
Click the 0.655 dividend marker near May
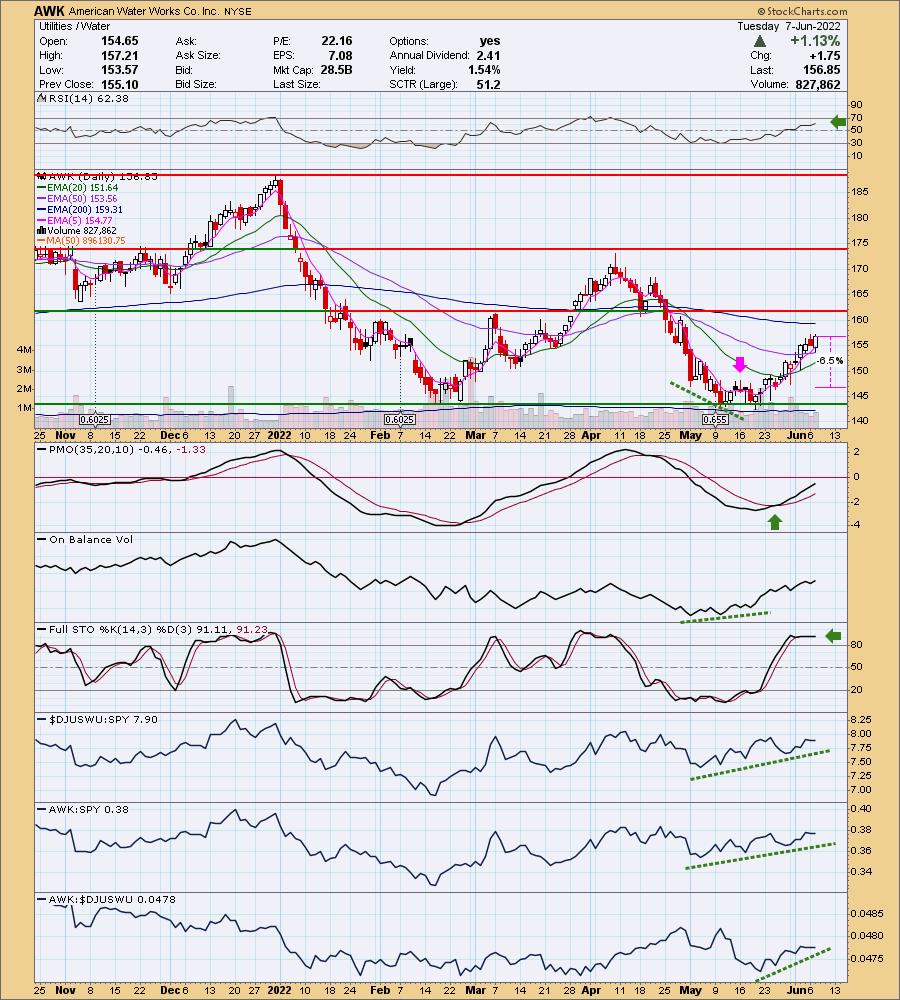[714, 420]
